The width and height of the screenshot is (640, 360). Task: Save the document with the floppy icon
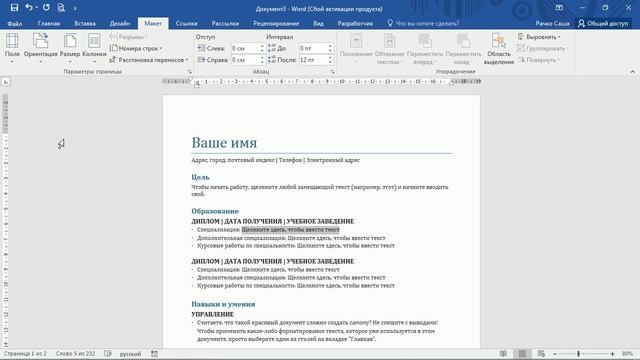click(x=14, y=8)
